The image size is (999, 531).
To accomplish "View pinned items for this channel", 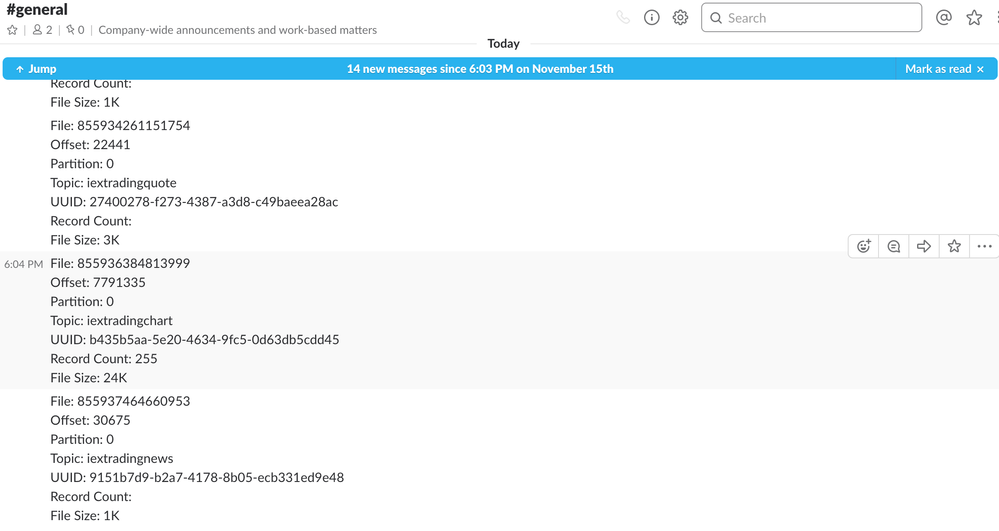I will [75, 30].
